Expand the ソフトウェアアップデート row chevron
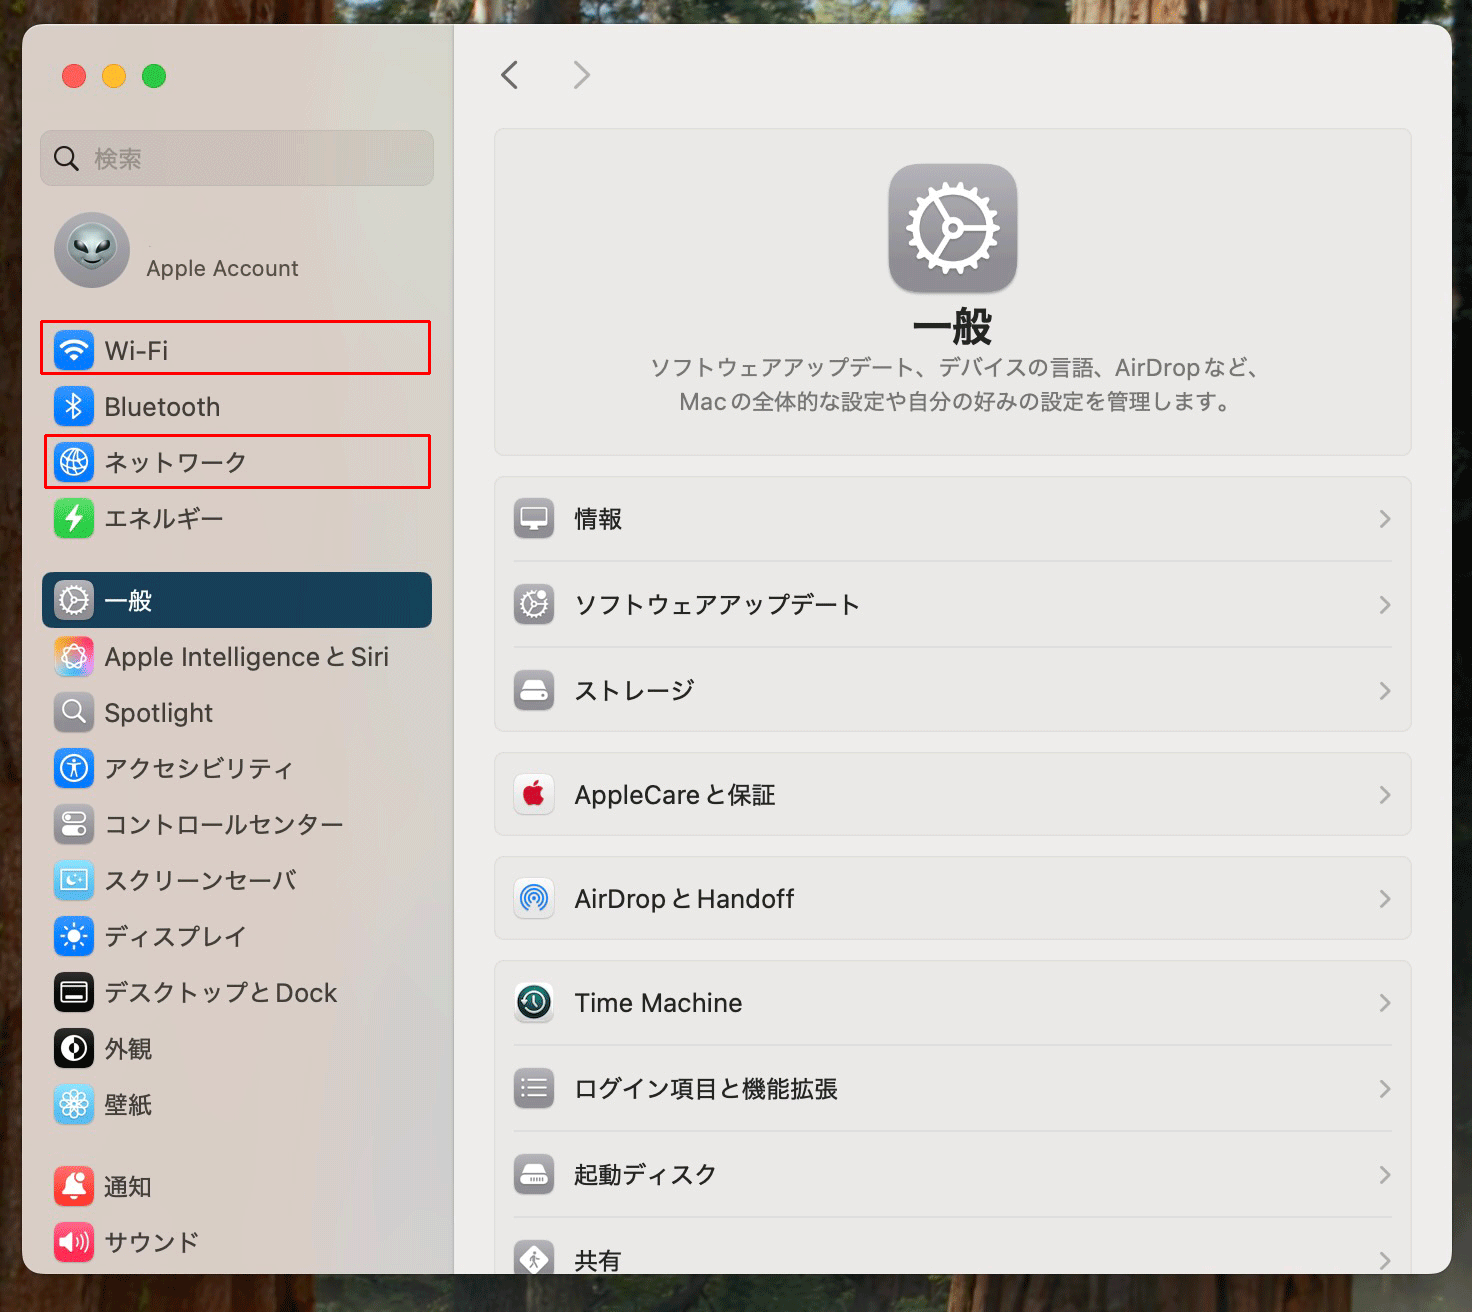Screen dimensions: 1472x1312 (1385, 604)
